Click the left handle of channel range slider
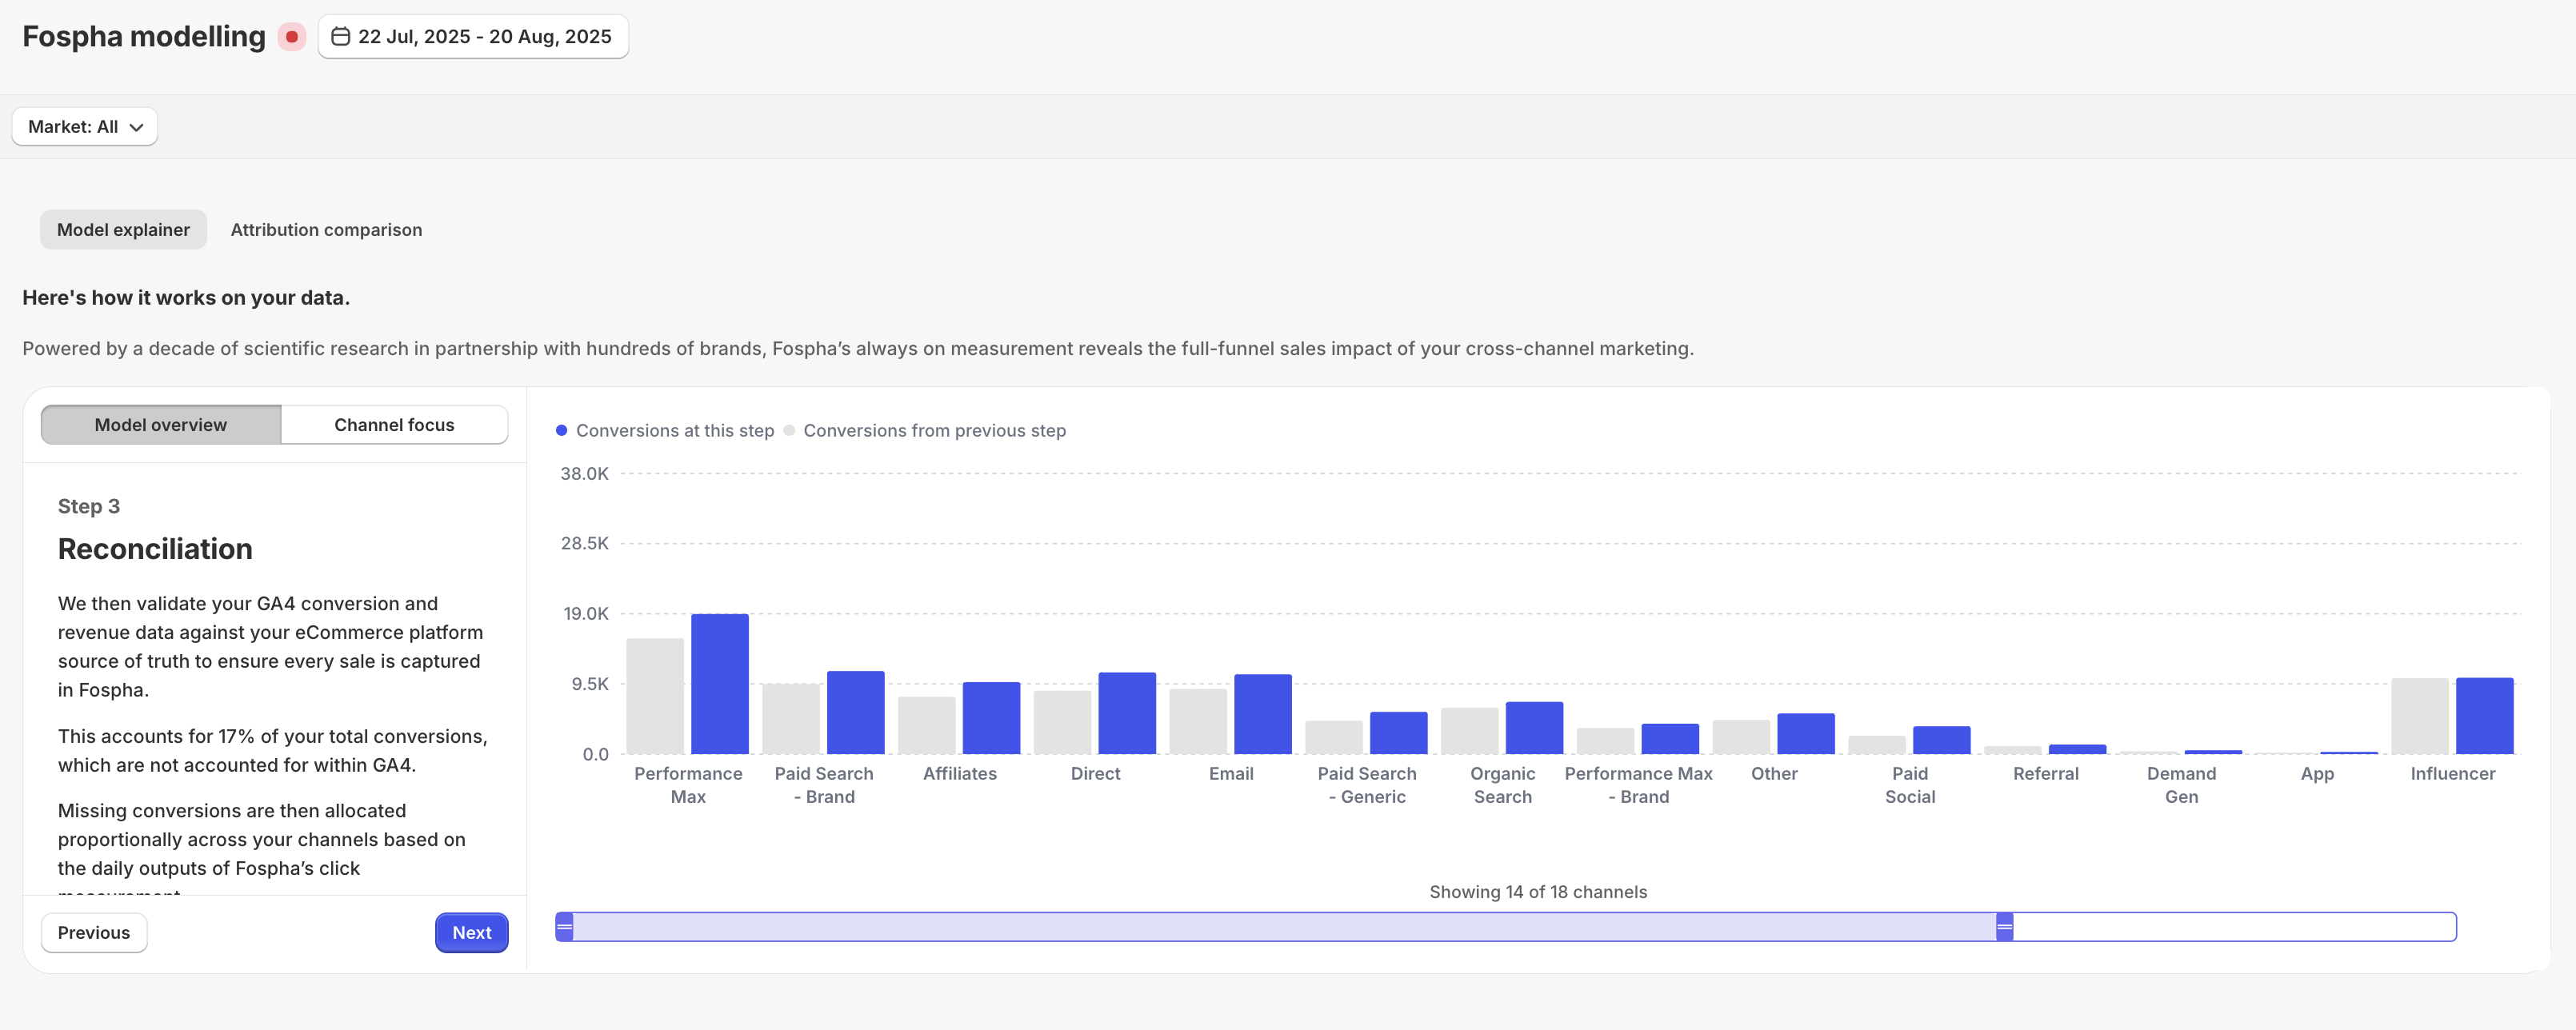The width and height of the screenshot is (2576, 1030). pyautogui.click(x=565, y=927)
